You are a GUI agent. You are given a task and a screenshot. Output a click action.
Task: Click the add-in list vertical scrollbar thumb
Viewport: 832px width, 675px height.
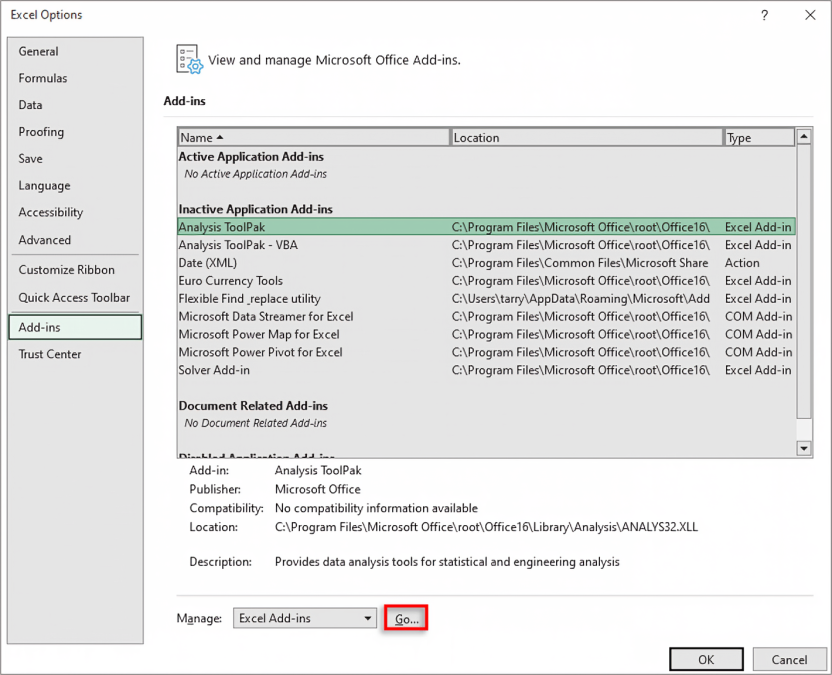pos(804,281)
